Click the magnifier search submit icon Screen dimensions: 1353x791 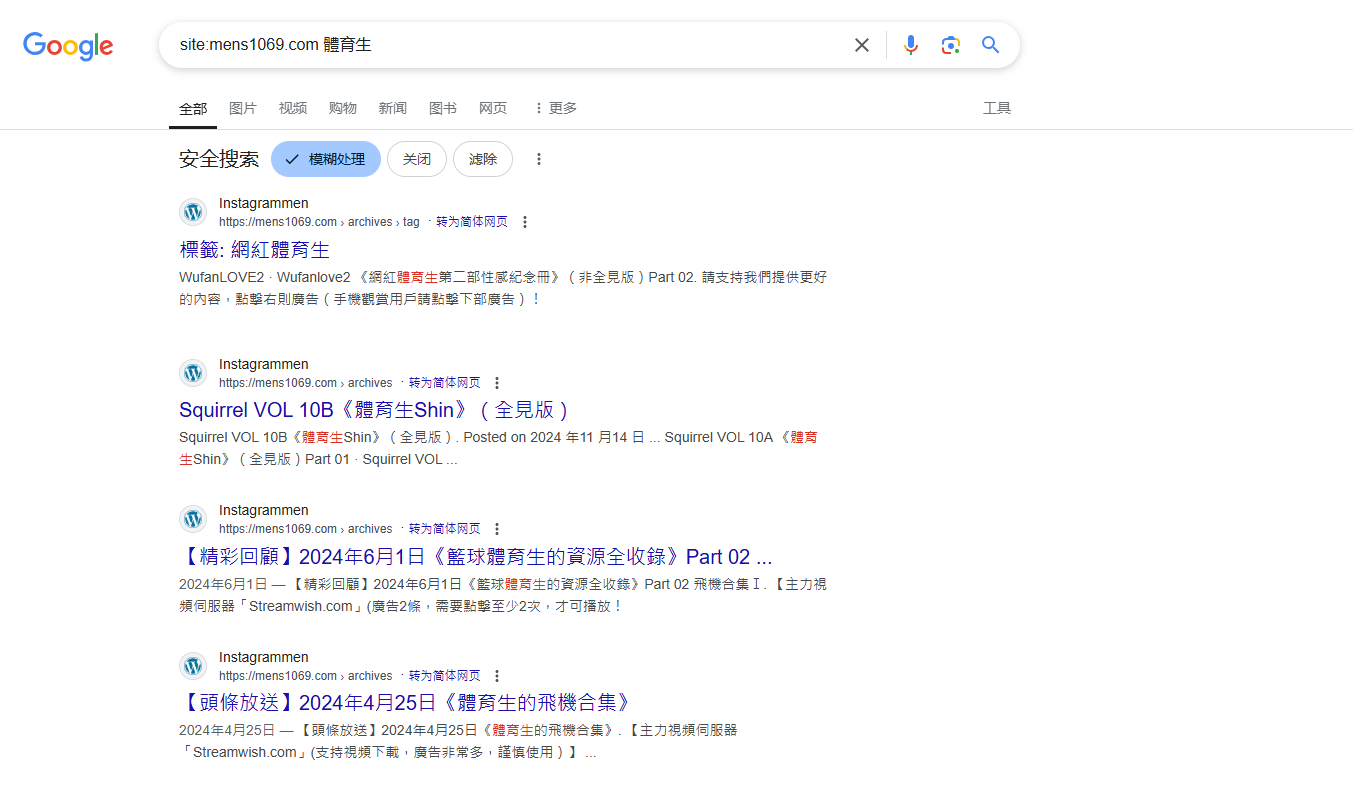(990, 45)
